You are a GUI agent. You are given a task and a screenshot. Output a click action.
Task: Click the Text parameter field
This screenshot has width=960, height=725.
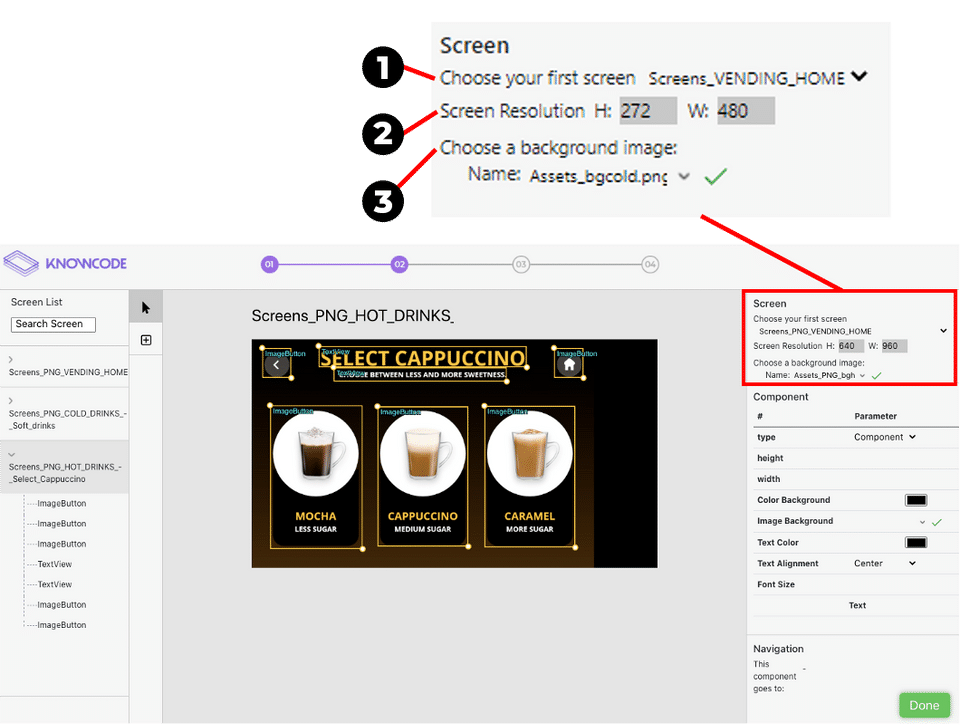pos(856,606)
